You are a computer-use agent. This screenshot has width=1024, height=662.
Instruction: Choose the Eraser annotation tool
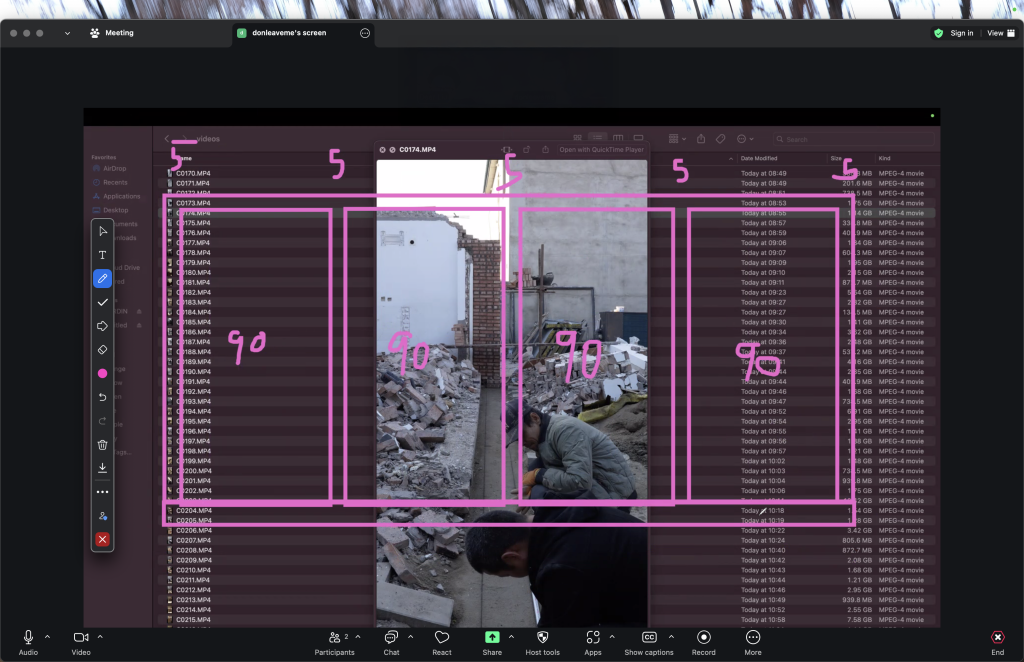(x=102, y=350)
